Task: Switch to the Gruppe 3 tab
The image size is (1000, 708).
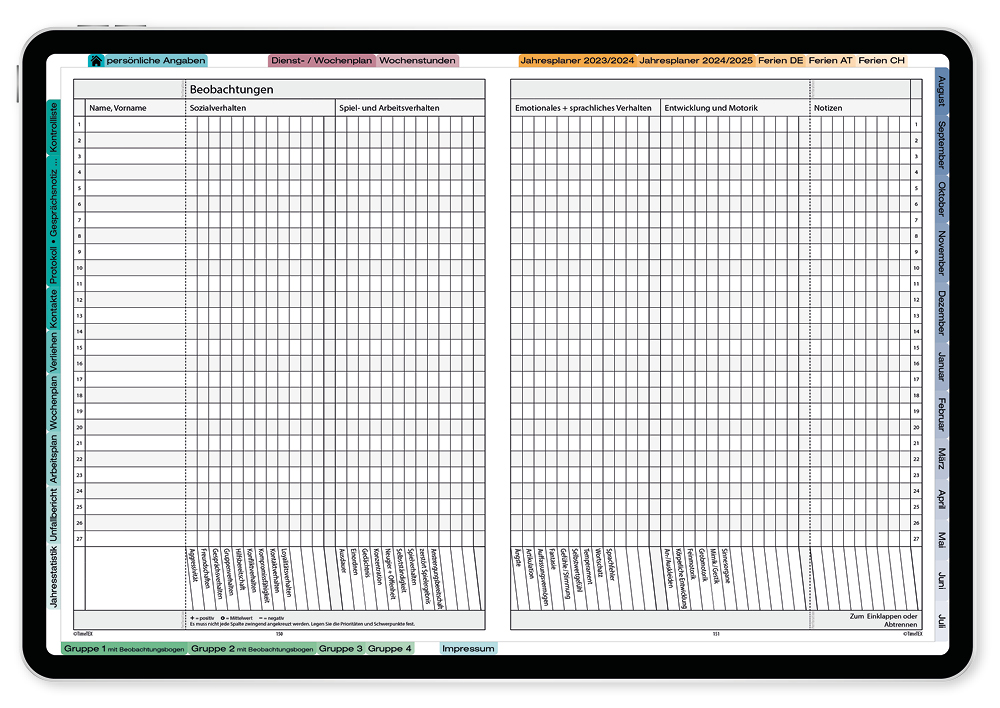Action: coord(341,649)
